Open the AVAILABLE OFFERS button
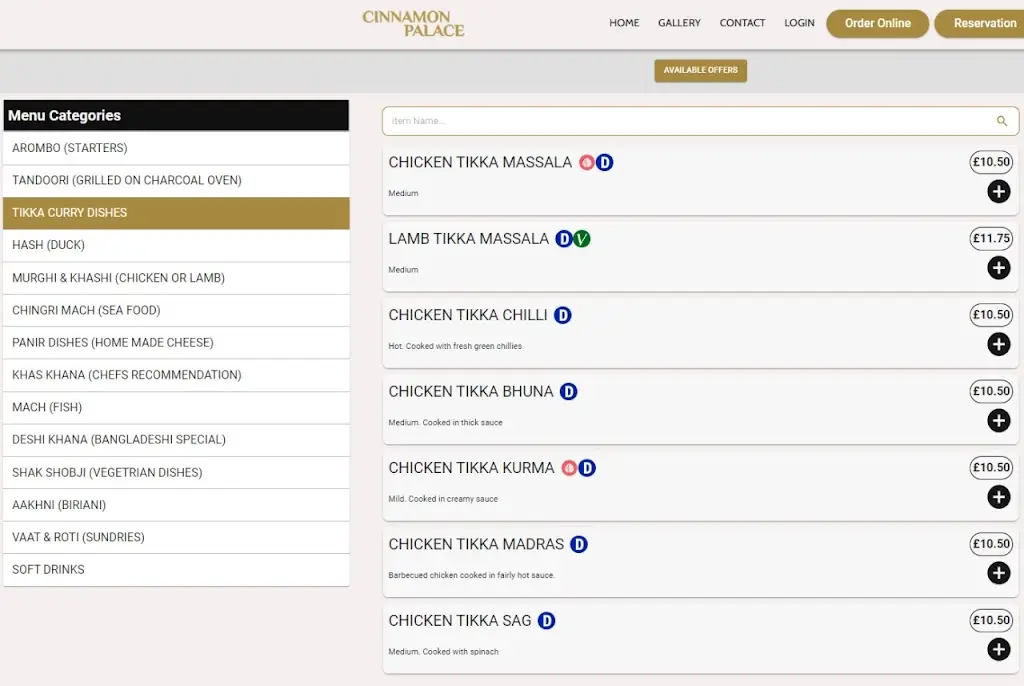Viewport: 1024px width, 686px height. tap(700, 70)
